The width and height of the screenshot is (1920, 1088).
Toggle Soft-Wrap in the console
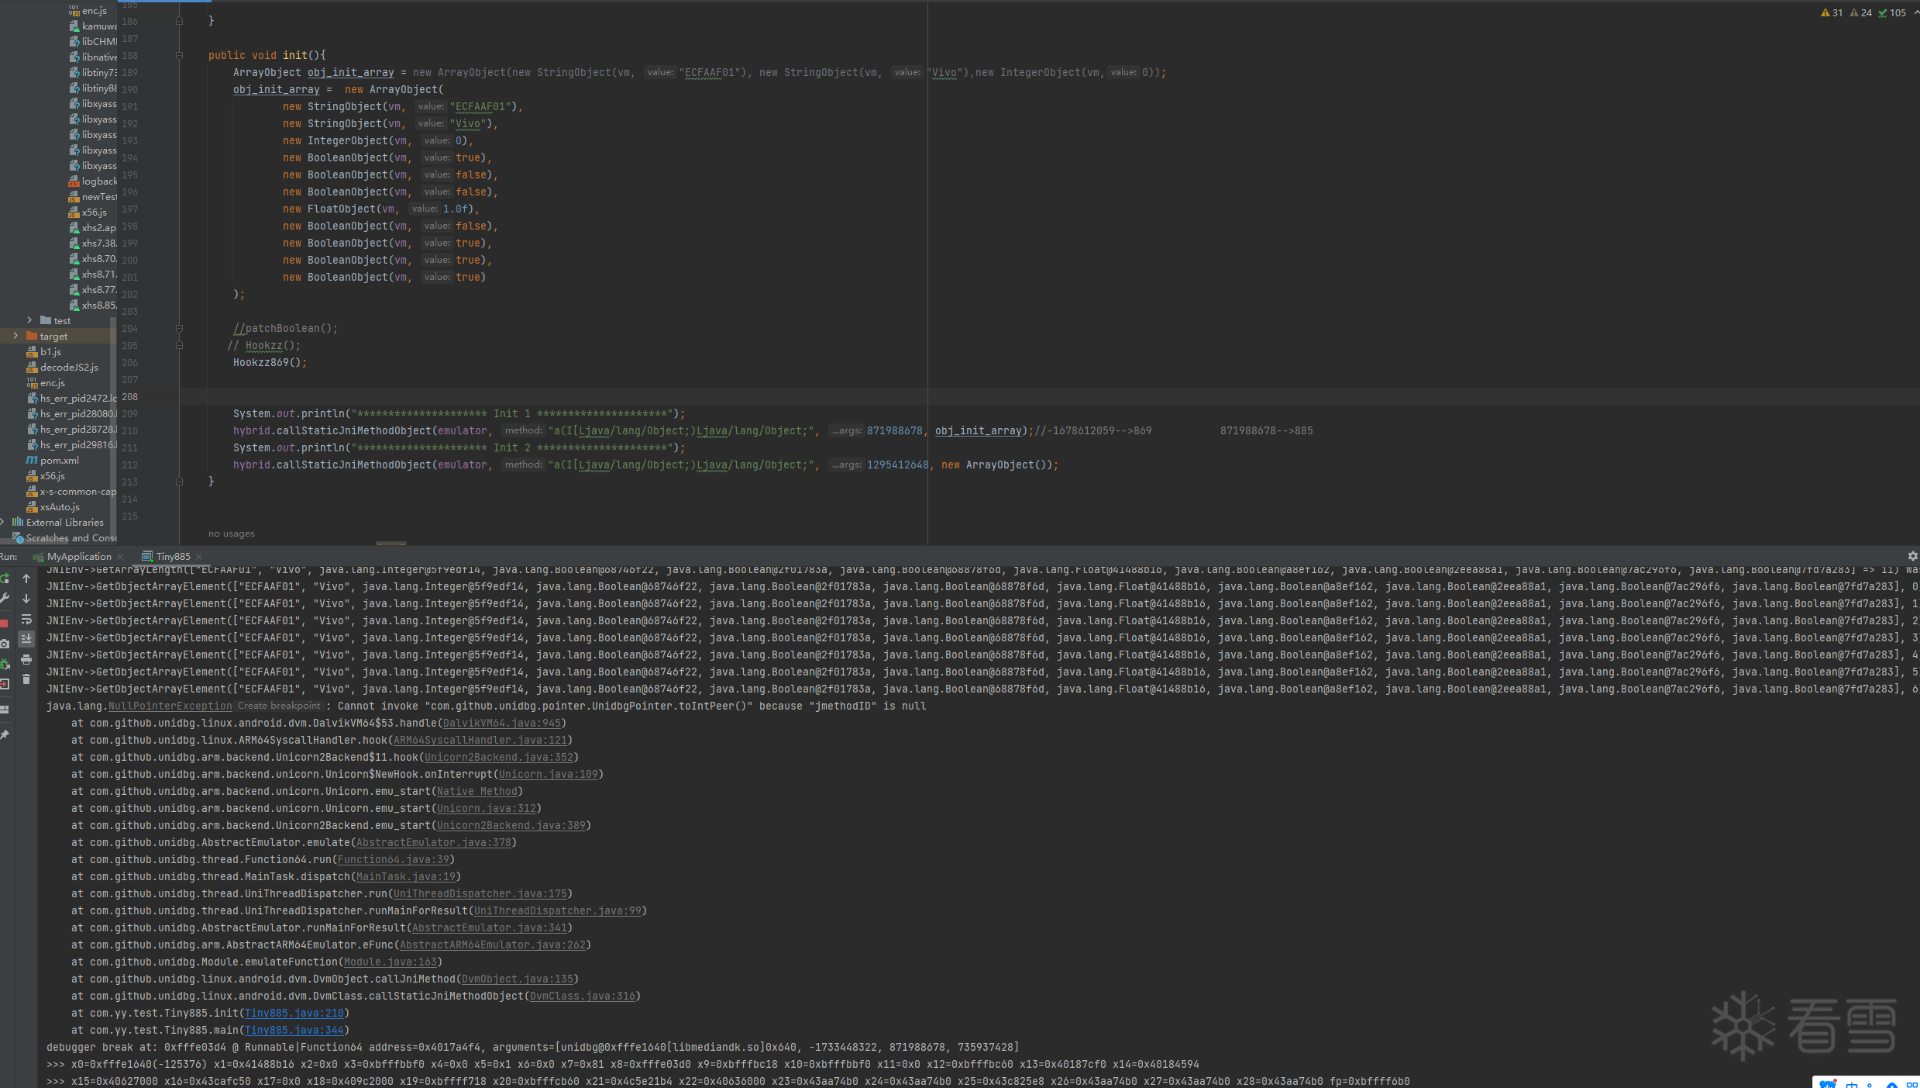pos(26,619)
